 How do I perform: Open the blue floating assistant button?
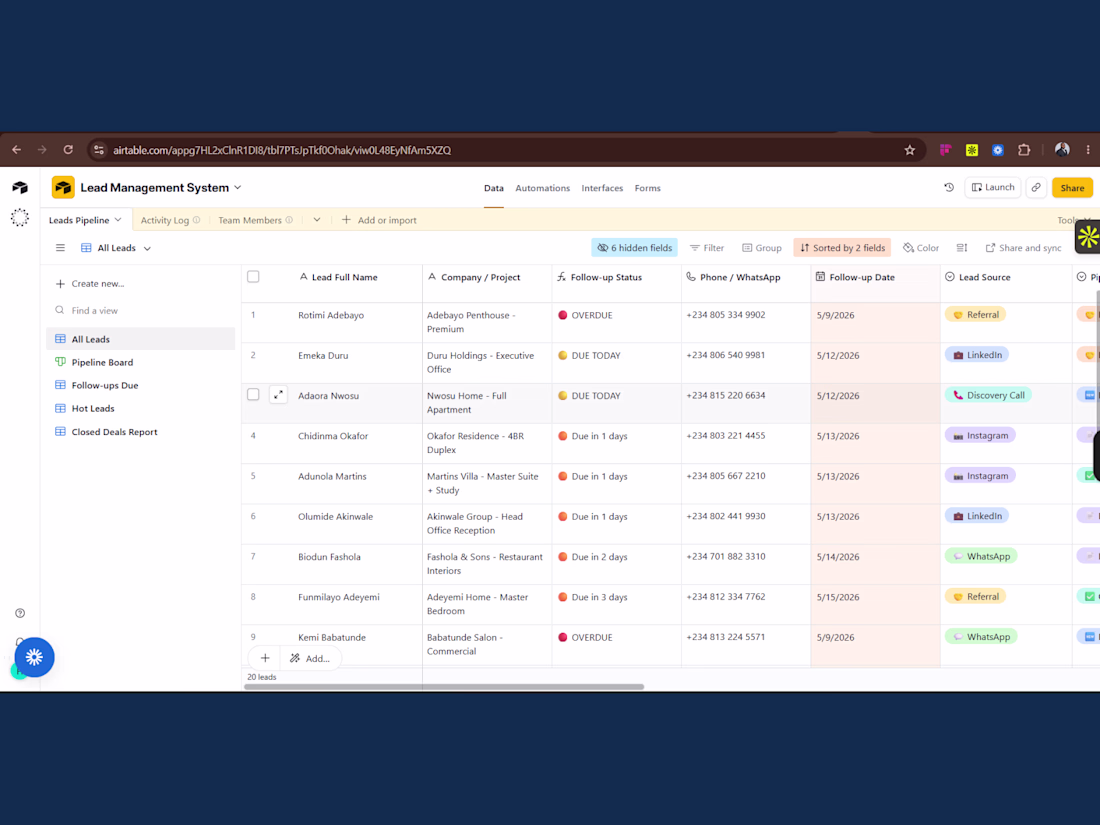click(x=34, y=657)
